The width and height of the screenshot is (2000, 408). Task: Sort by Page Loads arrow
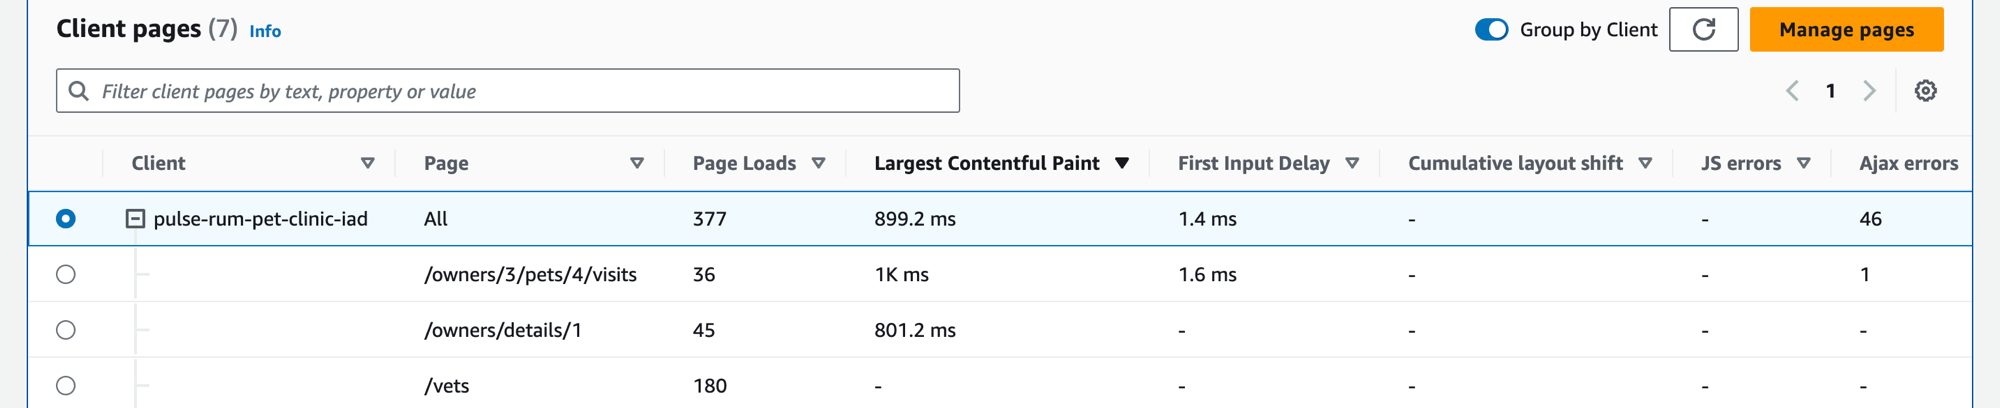pyautogui.click(x=819, y=163)
